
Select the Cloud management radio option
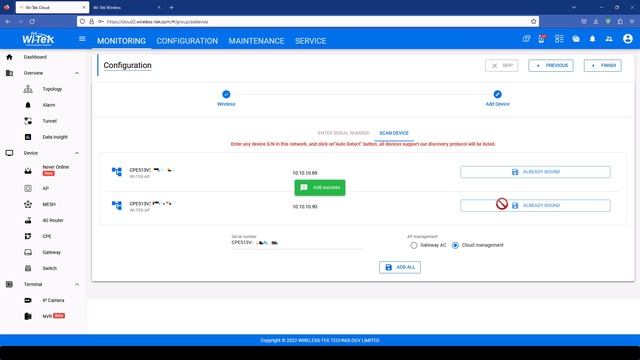[455, 245]
